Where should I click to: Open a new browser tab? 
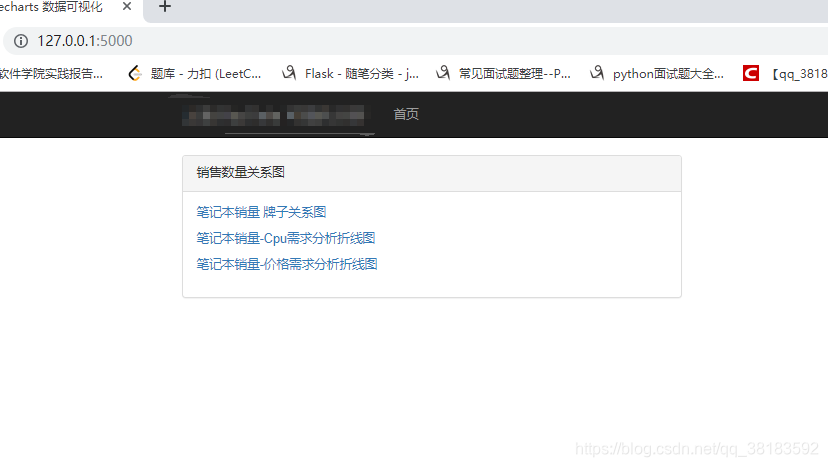pyautogui.click(x=165, y=6)
